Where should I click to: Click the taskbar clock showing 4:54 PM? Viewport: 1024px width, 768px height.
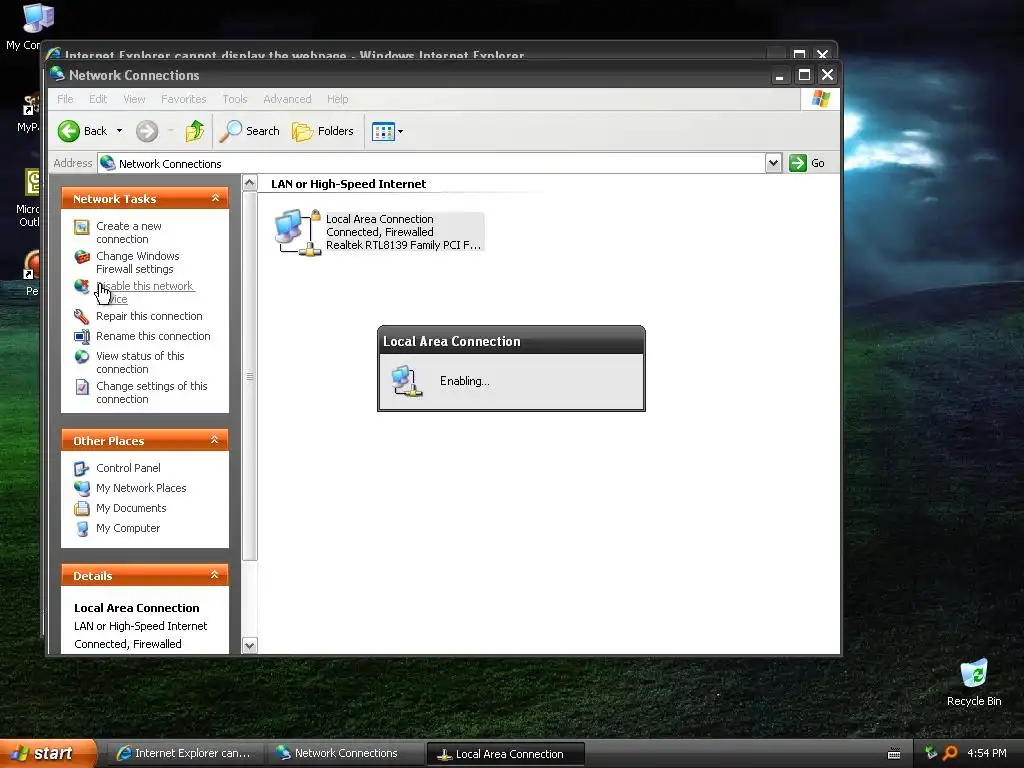tap(987, 753)
